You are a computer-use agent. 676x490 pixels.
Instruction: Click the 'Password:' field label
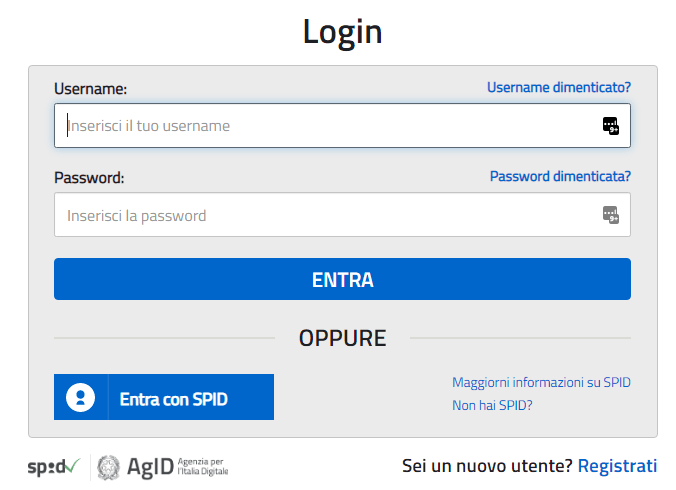tap(89, 178)
